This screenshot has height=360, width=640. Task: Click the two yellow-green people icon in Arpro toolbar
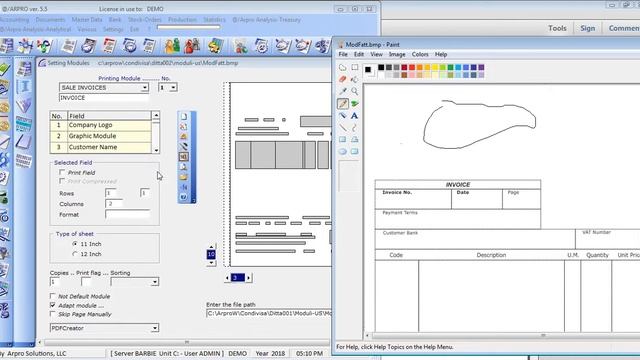pyautogui.click(x=172, y=46)
